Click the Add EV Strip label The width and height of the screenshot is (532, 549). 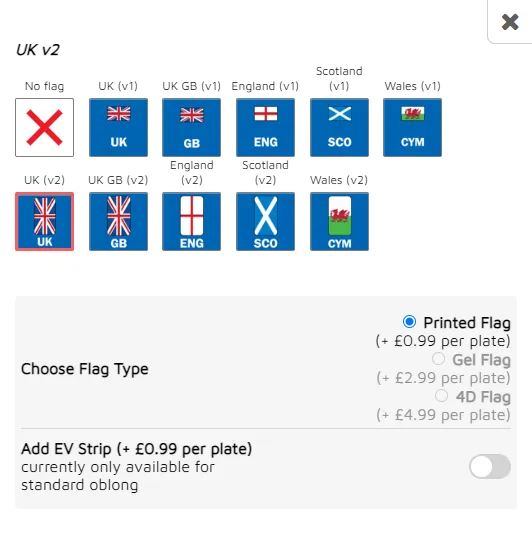pos(137,449)
